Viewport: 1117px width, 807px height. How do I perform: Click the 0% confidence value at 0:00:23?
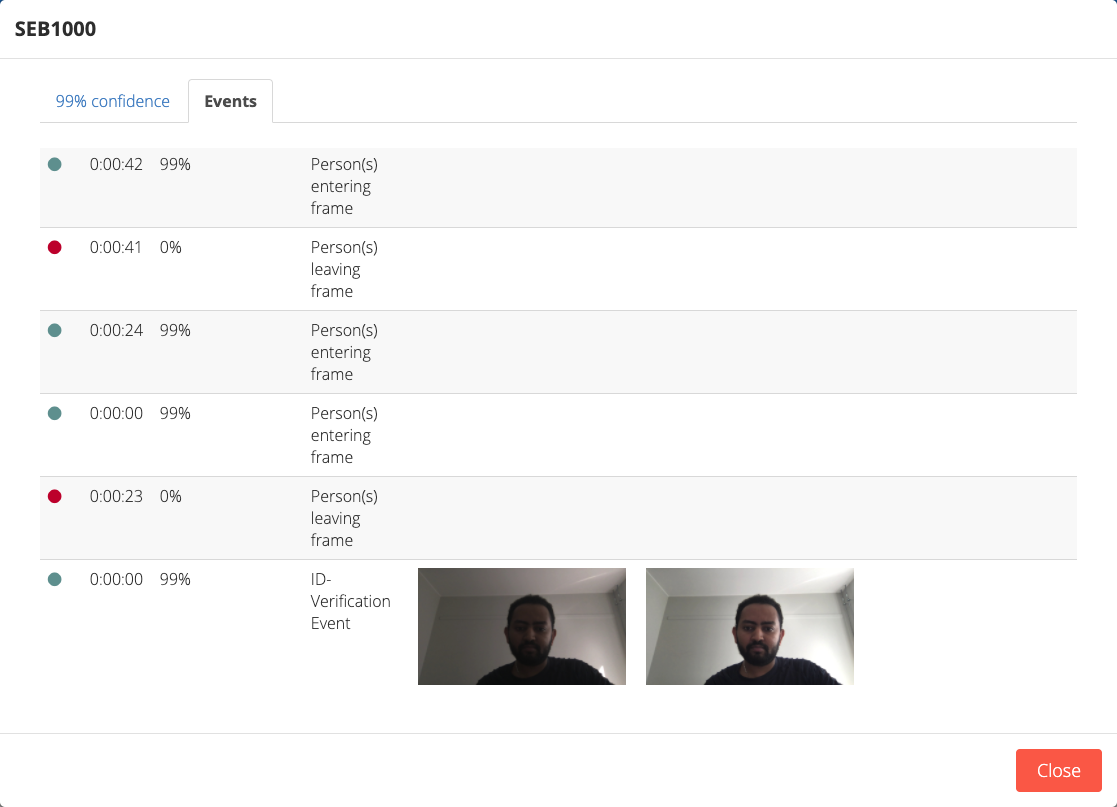(171, 496)
